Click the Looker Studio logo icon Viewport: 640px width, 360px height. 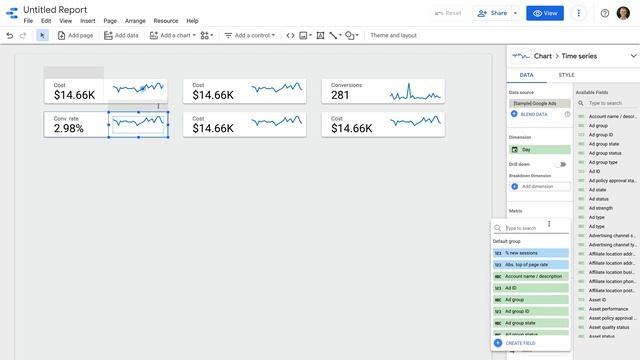point(12,13)
